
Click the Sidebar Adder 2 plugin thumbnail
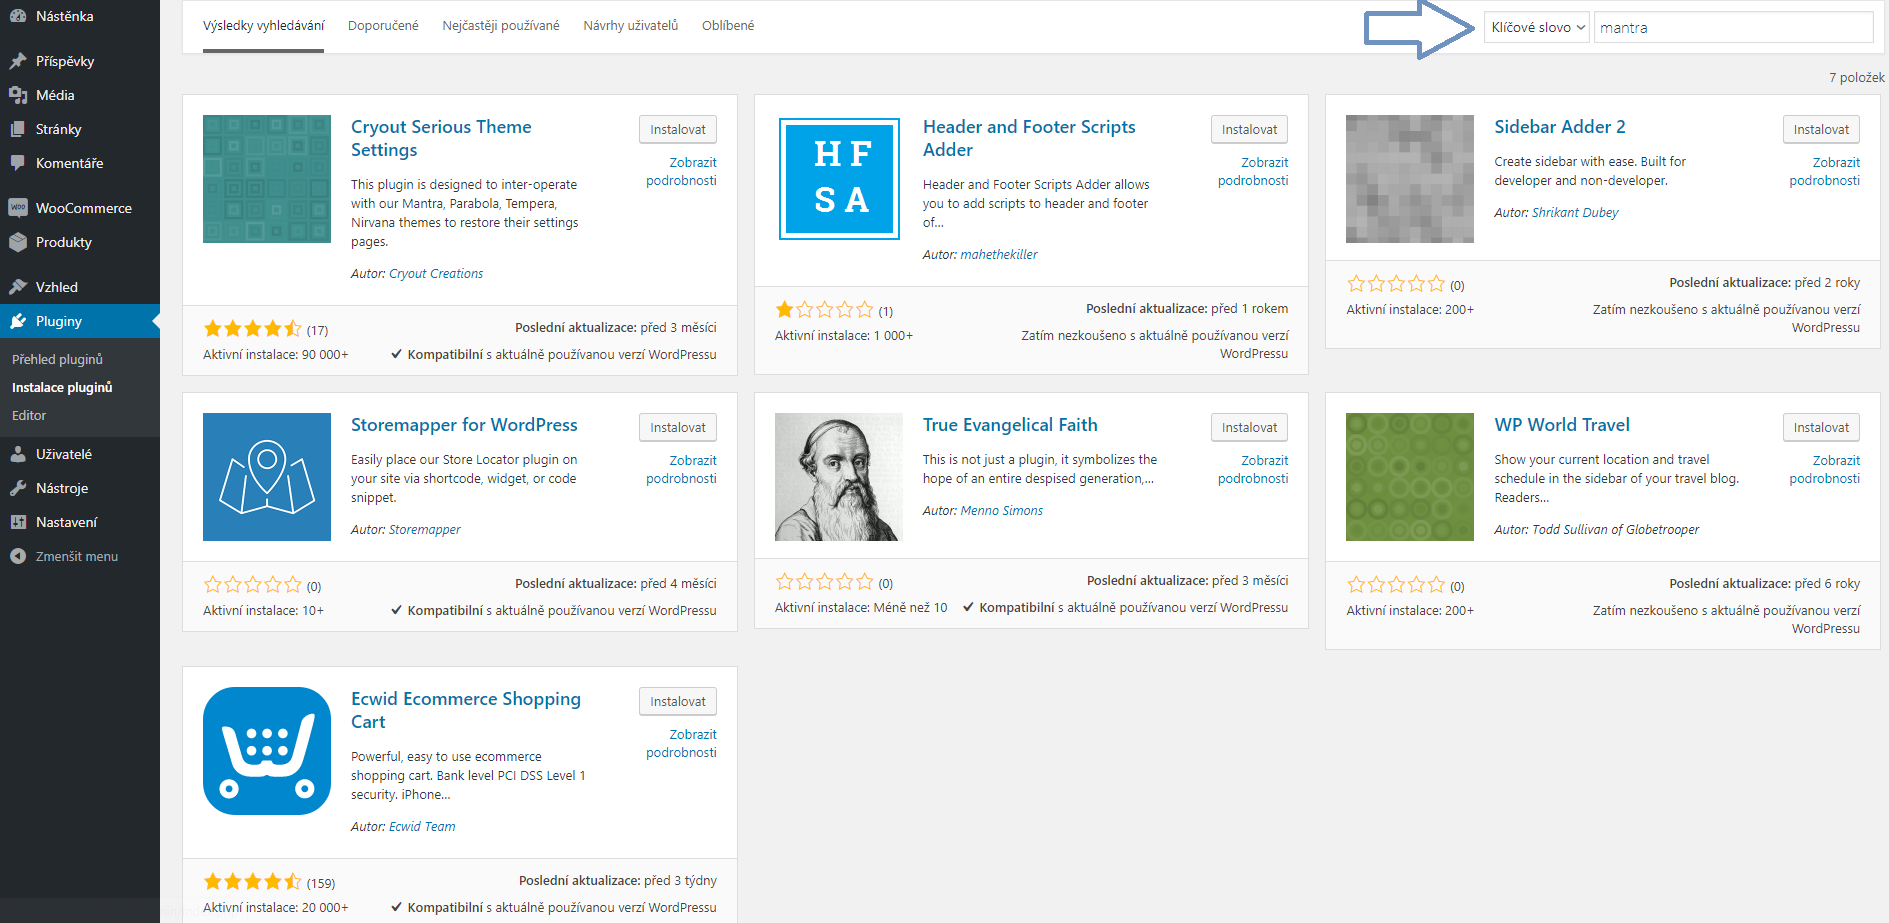[1410, 179]
